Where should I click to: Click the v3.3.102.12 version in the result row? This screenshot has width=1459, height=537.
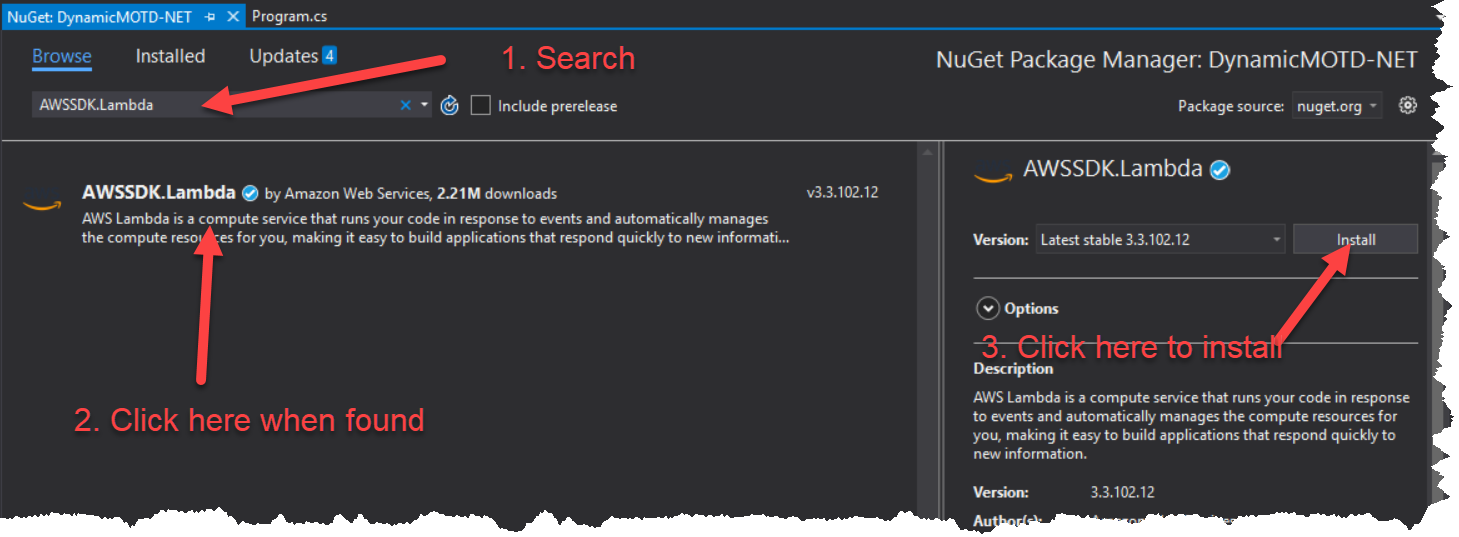(842, 192)
